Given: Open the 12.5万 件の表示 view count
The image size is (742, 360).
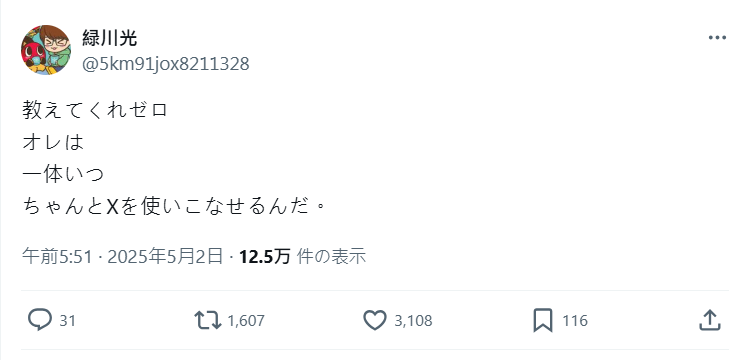Looking at the screenshot, I should click(x=302, y=256).
